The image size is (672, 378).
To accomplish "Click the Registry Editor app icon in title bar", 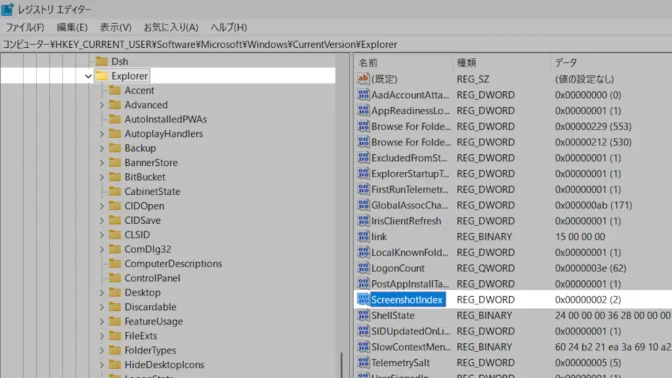I will coord(8,9).
